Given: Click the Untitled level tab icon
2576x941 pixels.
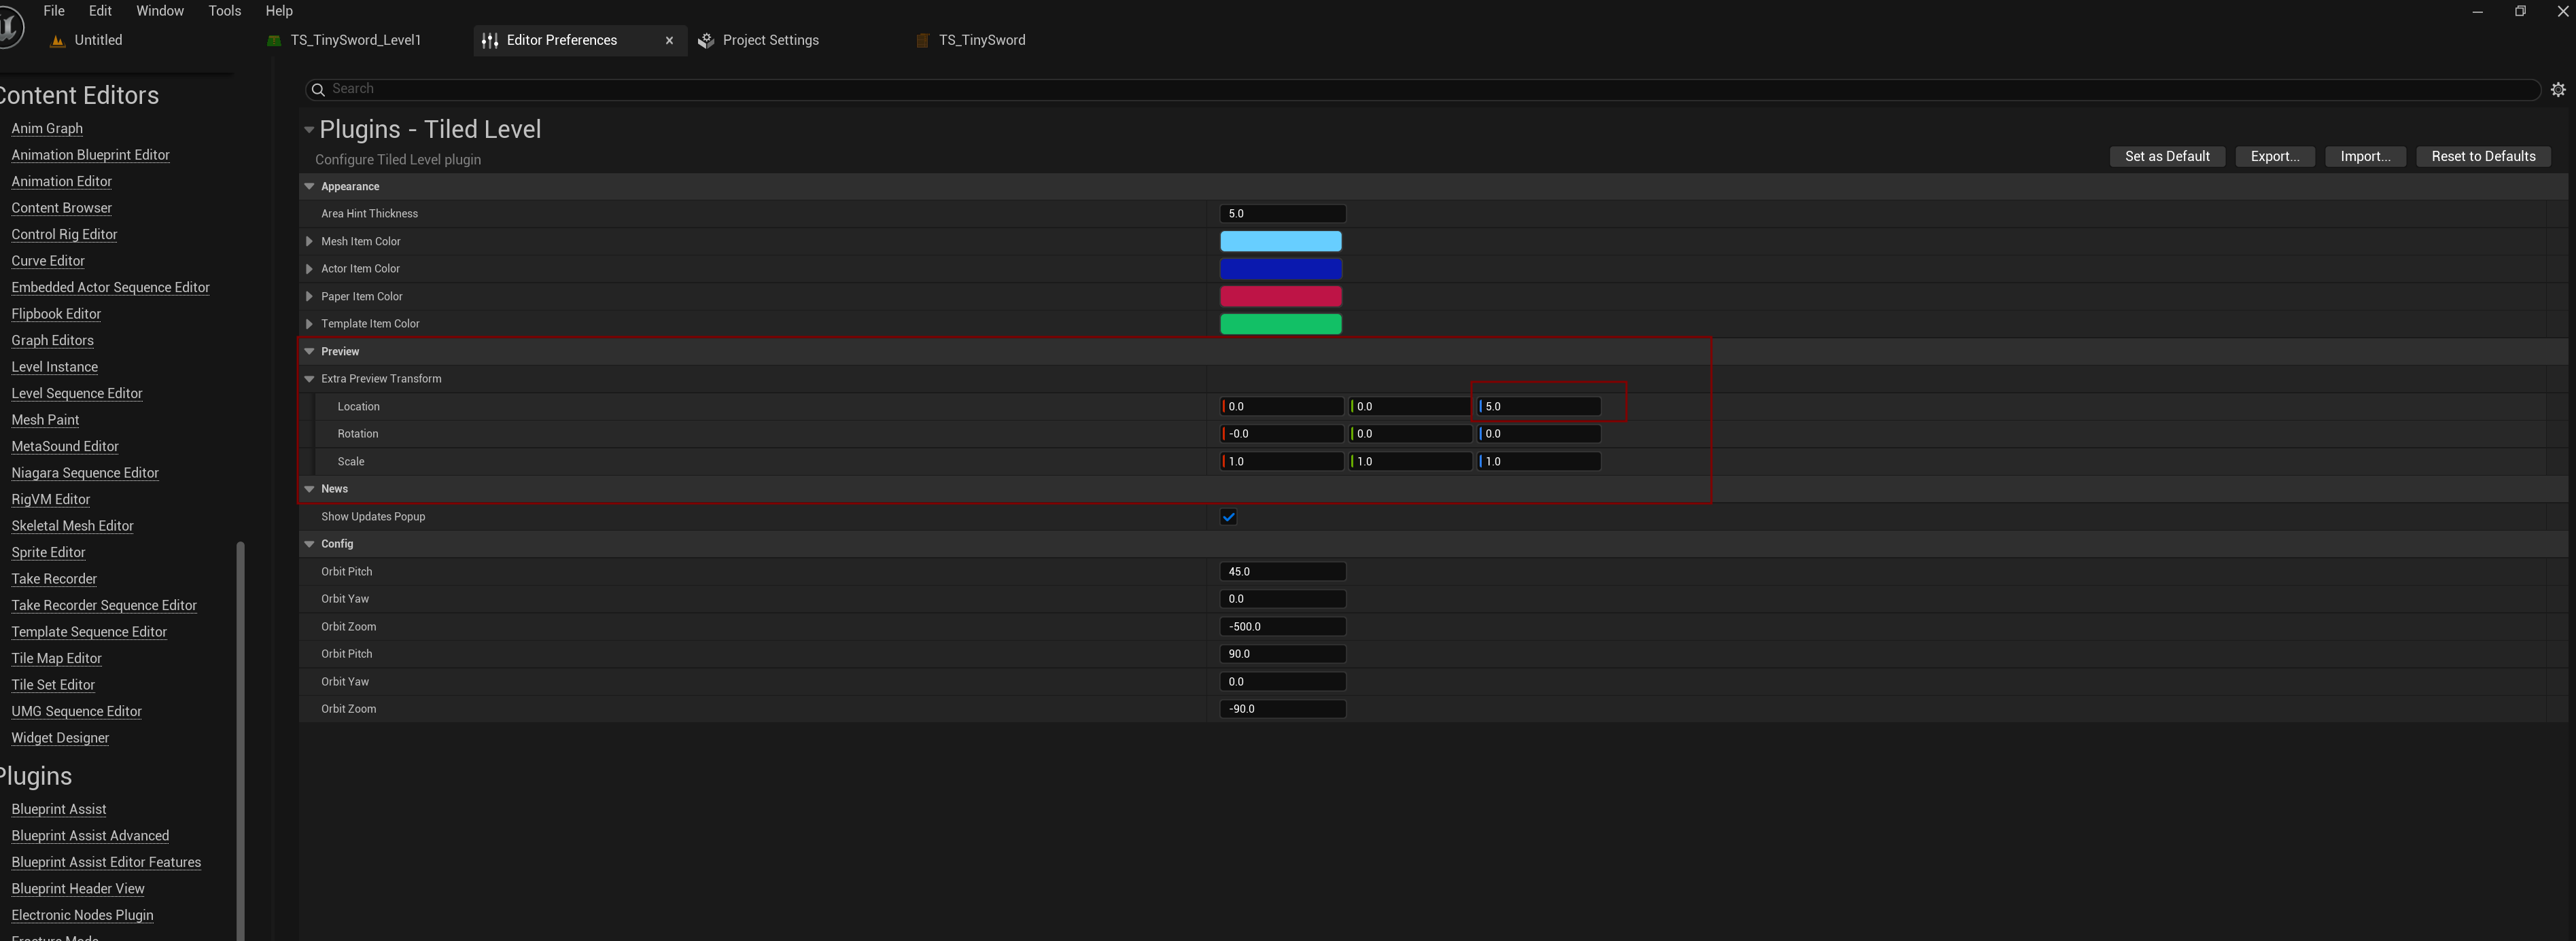Looking at the screenshot, I should [x=57, y=41].
